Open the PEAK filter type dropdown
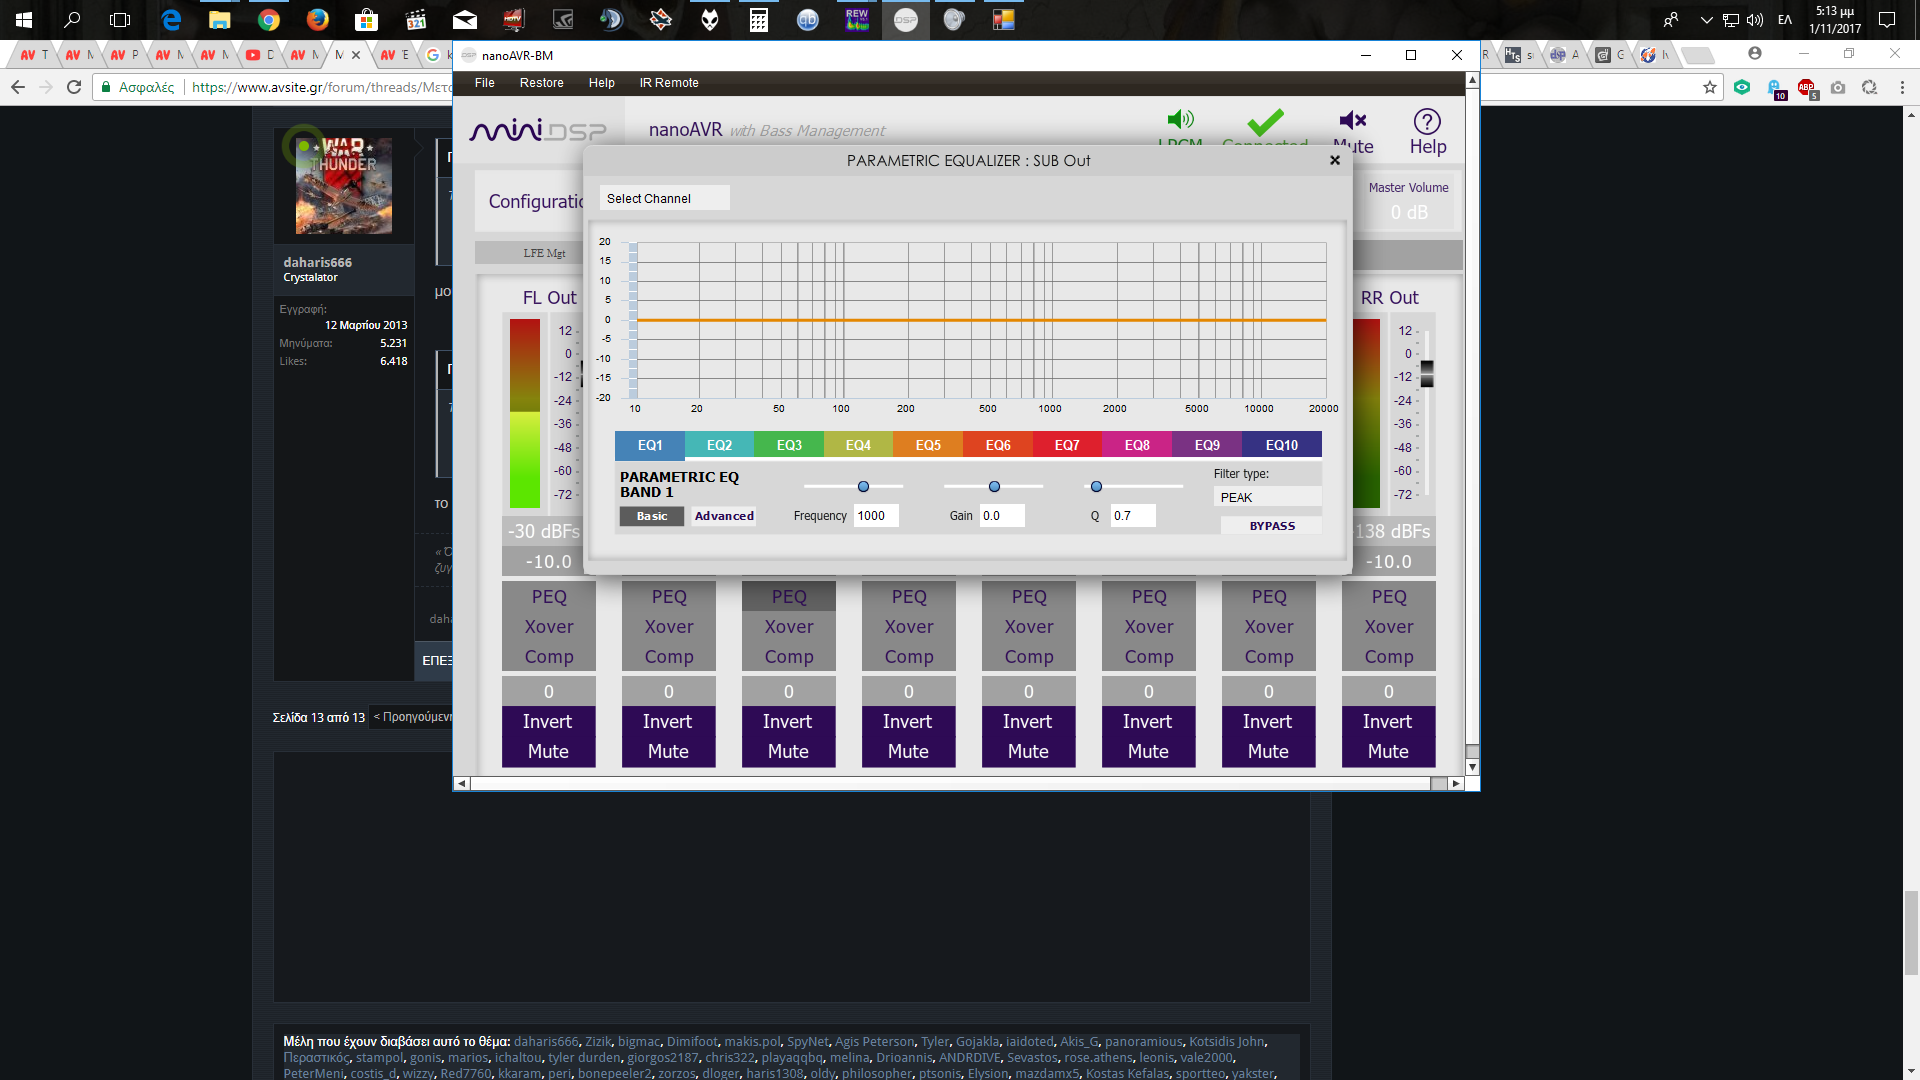 [1267, 498]
